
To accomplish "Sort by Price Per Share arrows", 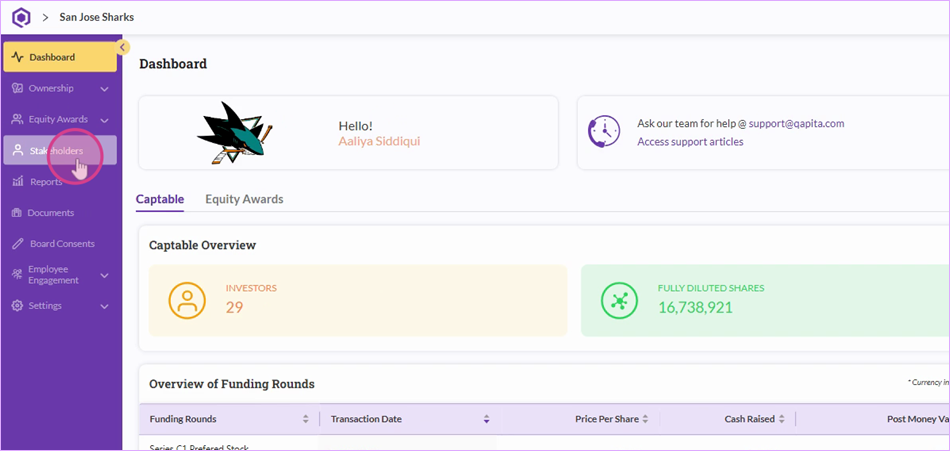I will tap(645, 419).
